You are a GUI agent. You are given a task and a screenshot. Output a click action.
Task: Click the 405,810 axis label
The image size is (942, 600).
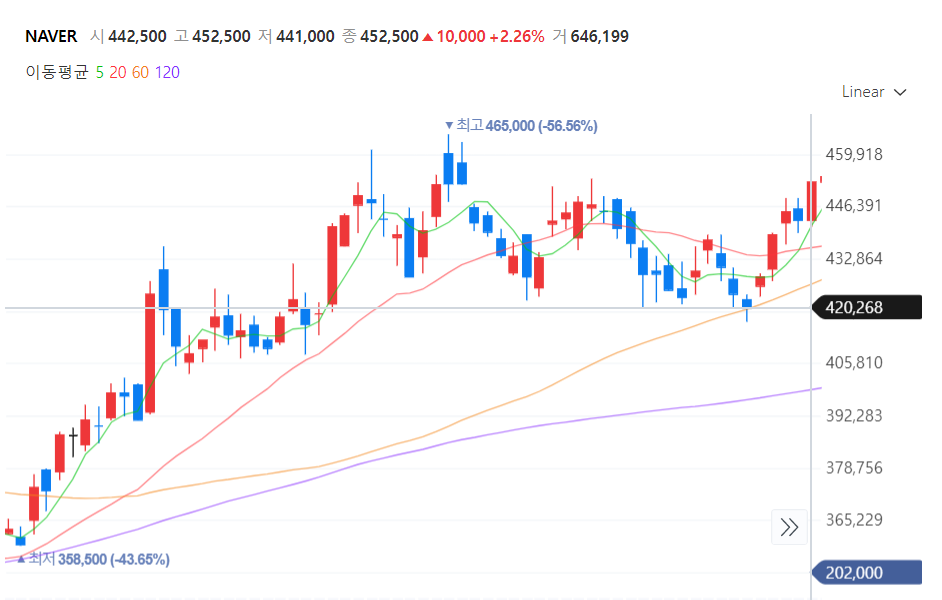(x=854, y=362)
